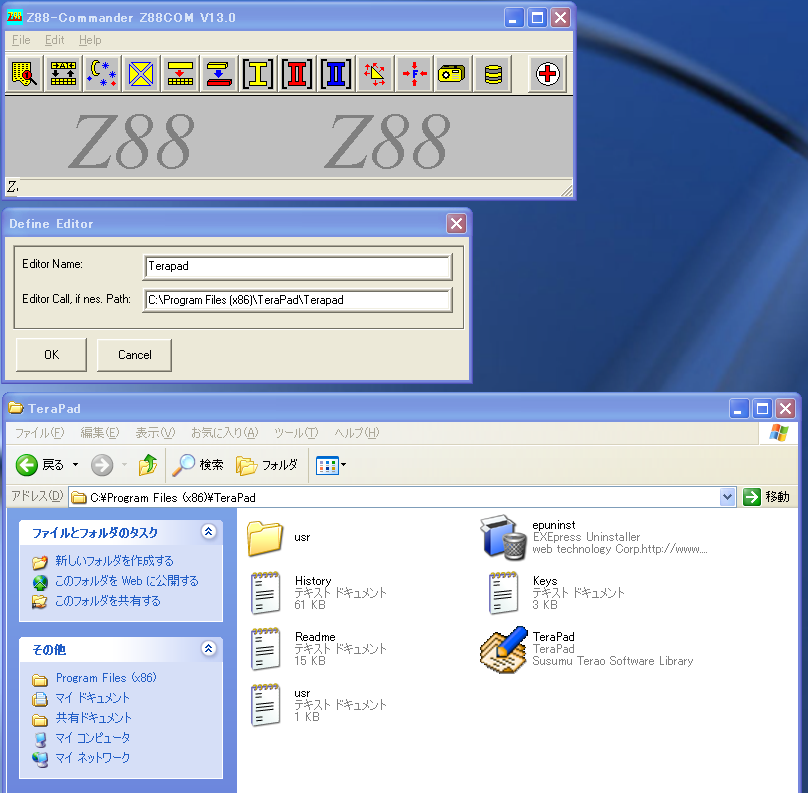Image resolution: width=808 pixels, height=793 pixels.
Task: Select the usr text document icon
Action: pos(265,705)
